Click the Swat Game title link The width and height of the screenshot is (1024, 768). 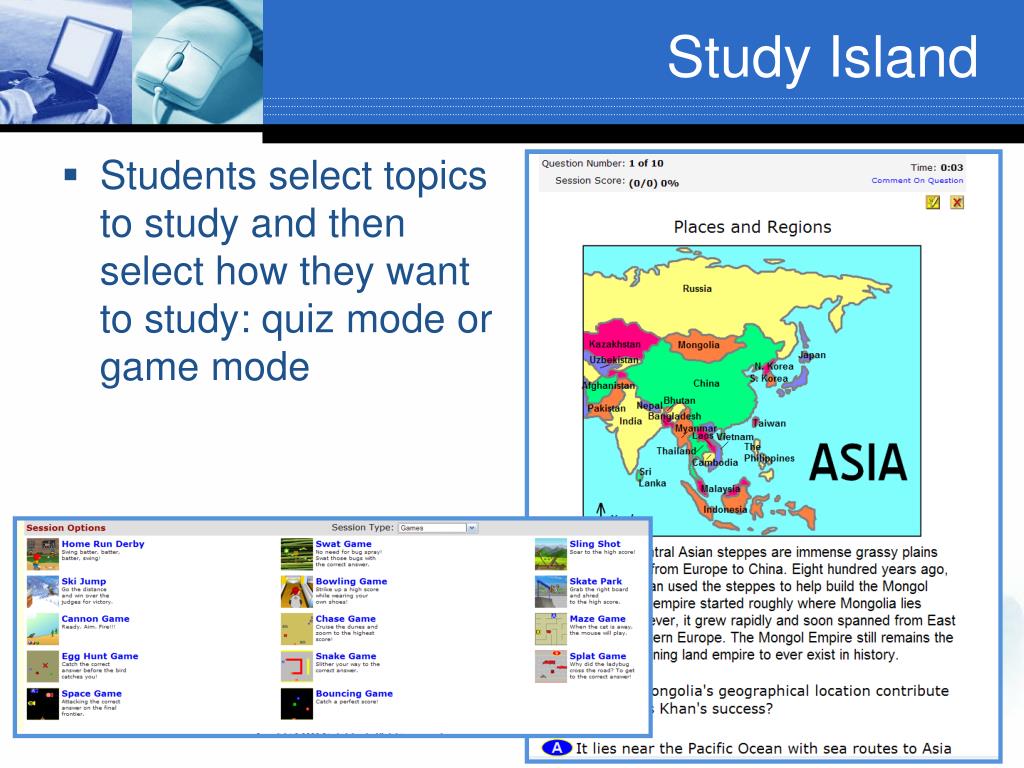tap(344, 543)
